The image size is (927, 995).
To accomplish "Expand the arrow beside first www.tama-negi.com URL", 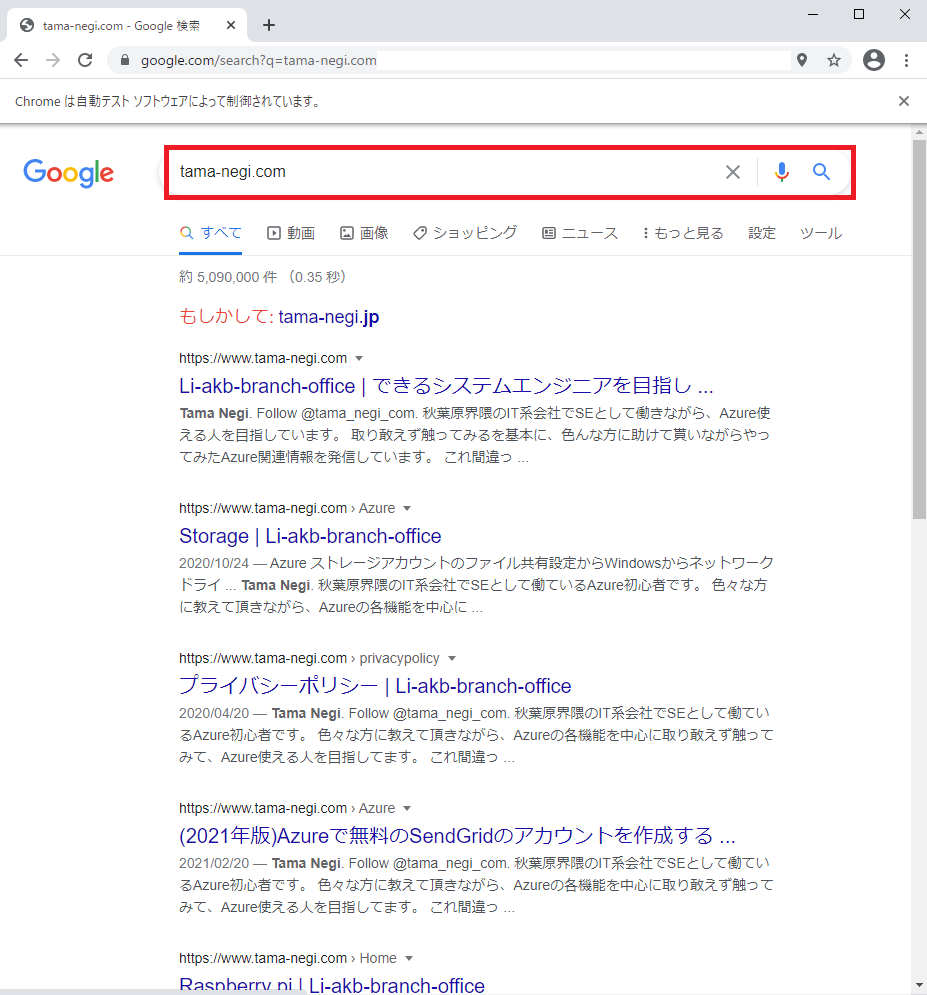I will (x=359, y=359).
